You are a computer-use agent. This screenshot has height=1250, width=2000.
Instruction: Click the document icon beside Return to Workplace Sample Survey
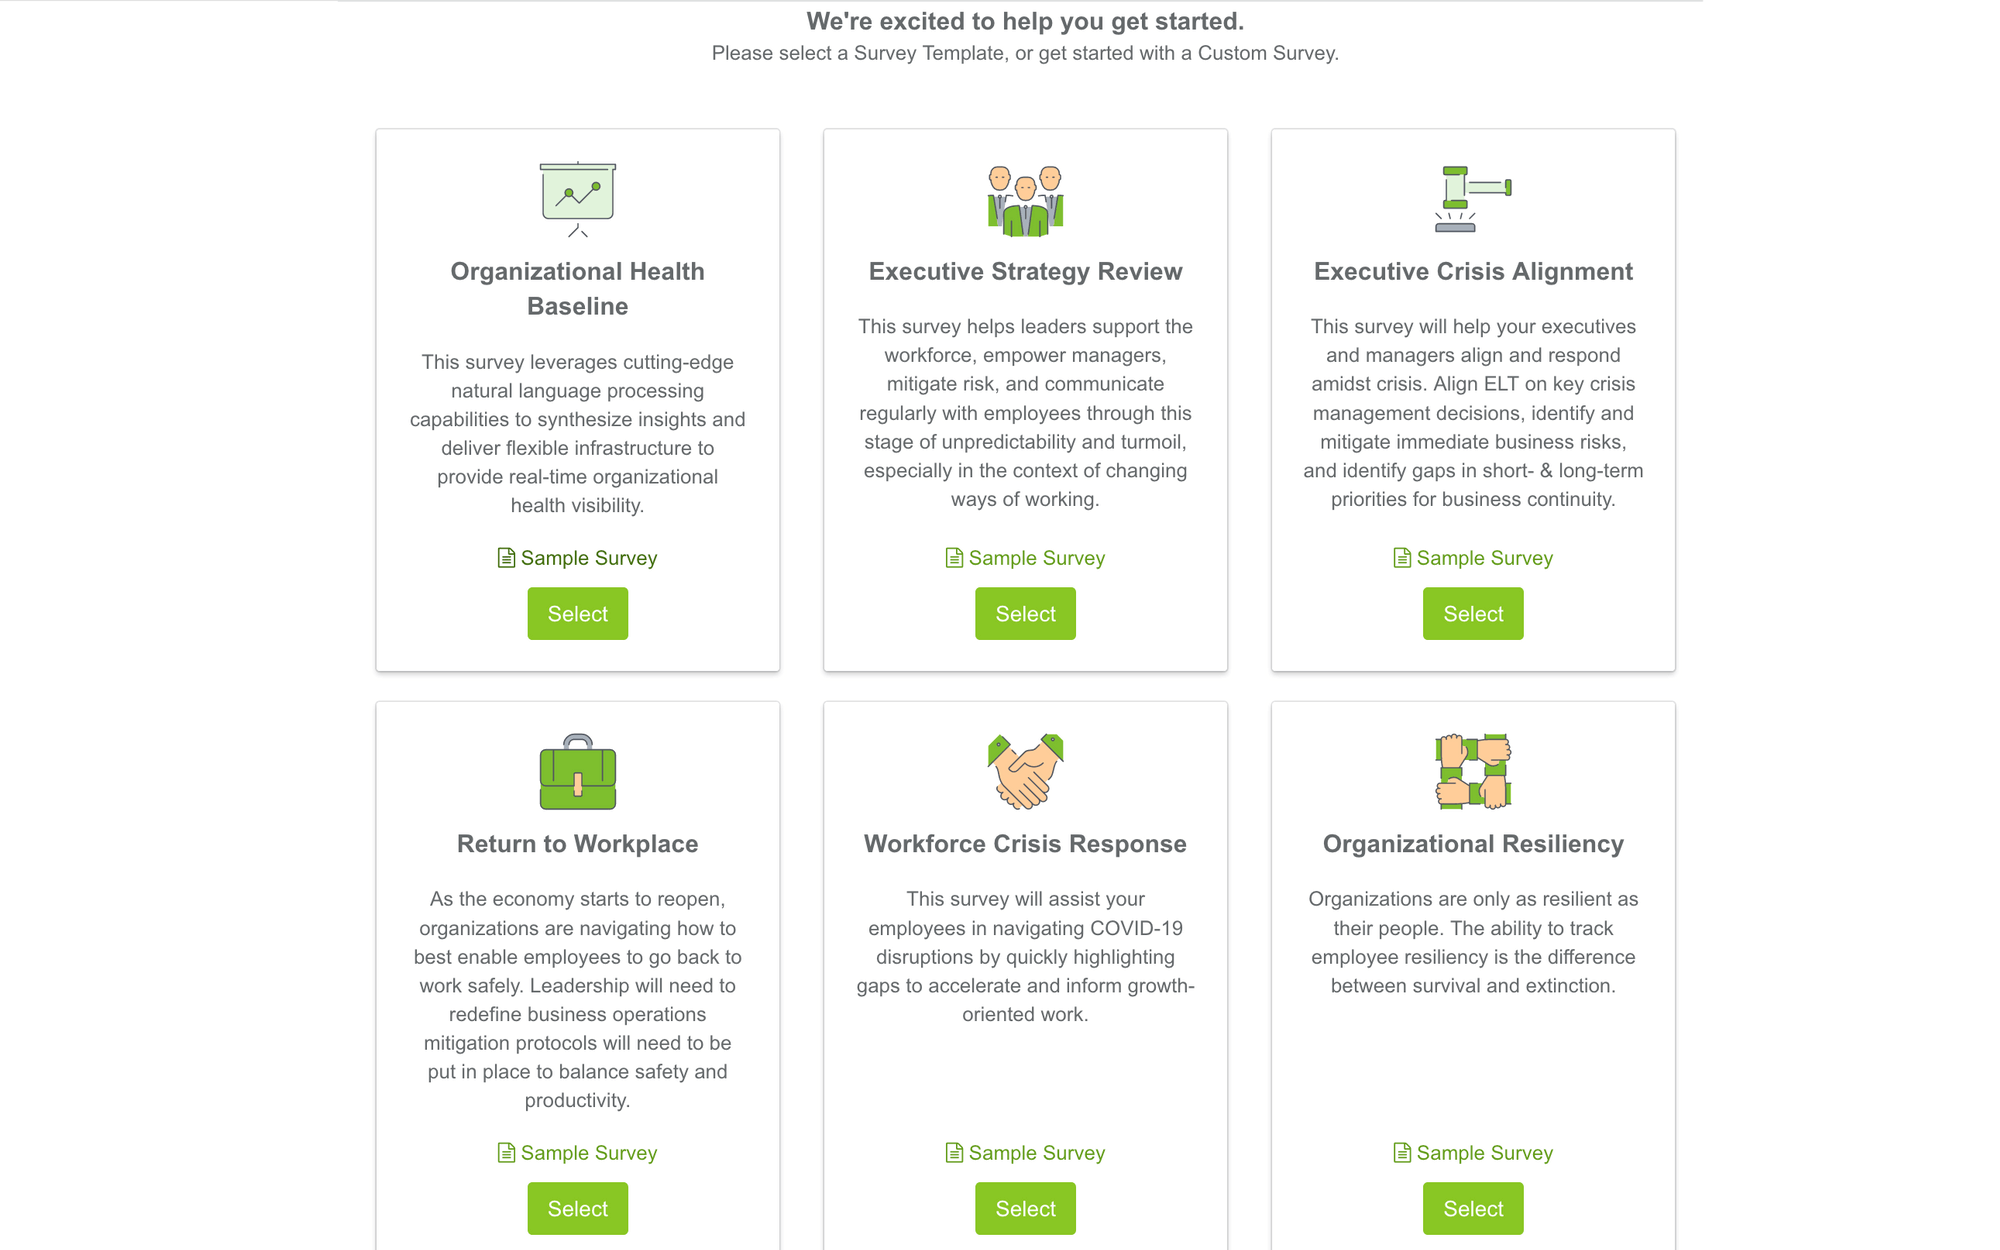coord(506,1153)
